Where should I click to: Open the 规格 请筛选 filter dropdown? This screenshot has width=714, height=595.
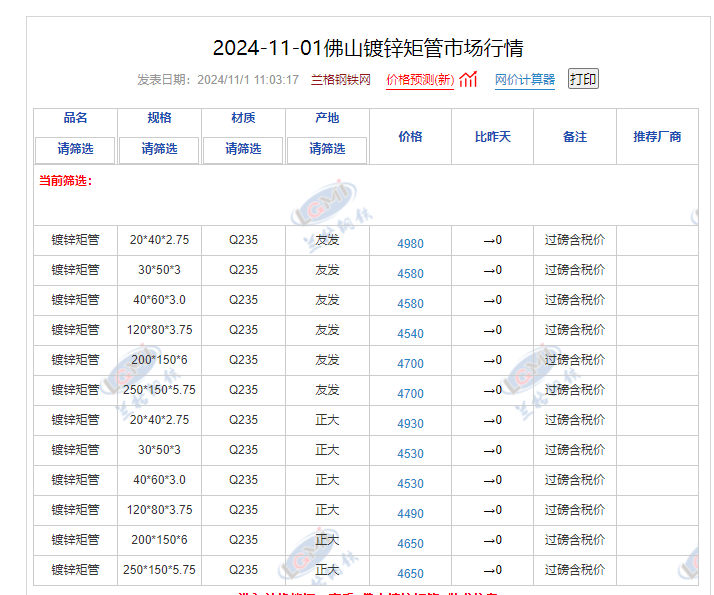(x=159, y=149)
